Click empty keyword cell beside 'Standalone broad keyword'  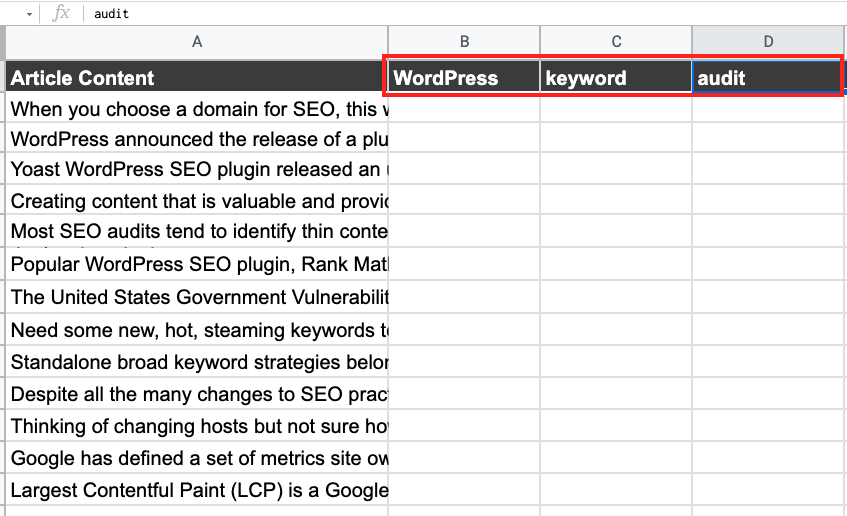pos(616,361)
